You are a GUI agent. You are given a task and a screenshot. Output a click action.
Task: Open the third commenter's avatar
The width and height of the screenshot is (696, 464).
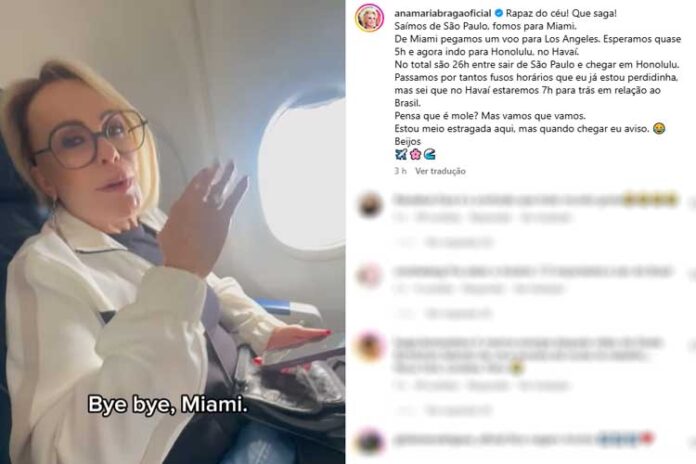coord(370,347)
